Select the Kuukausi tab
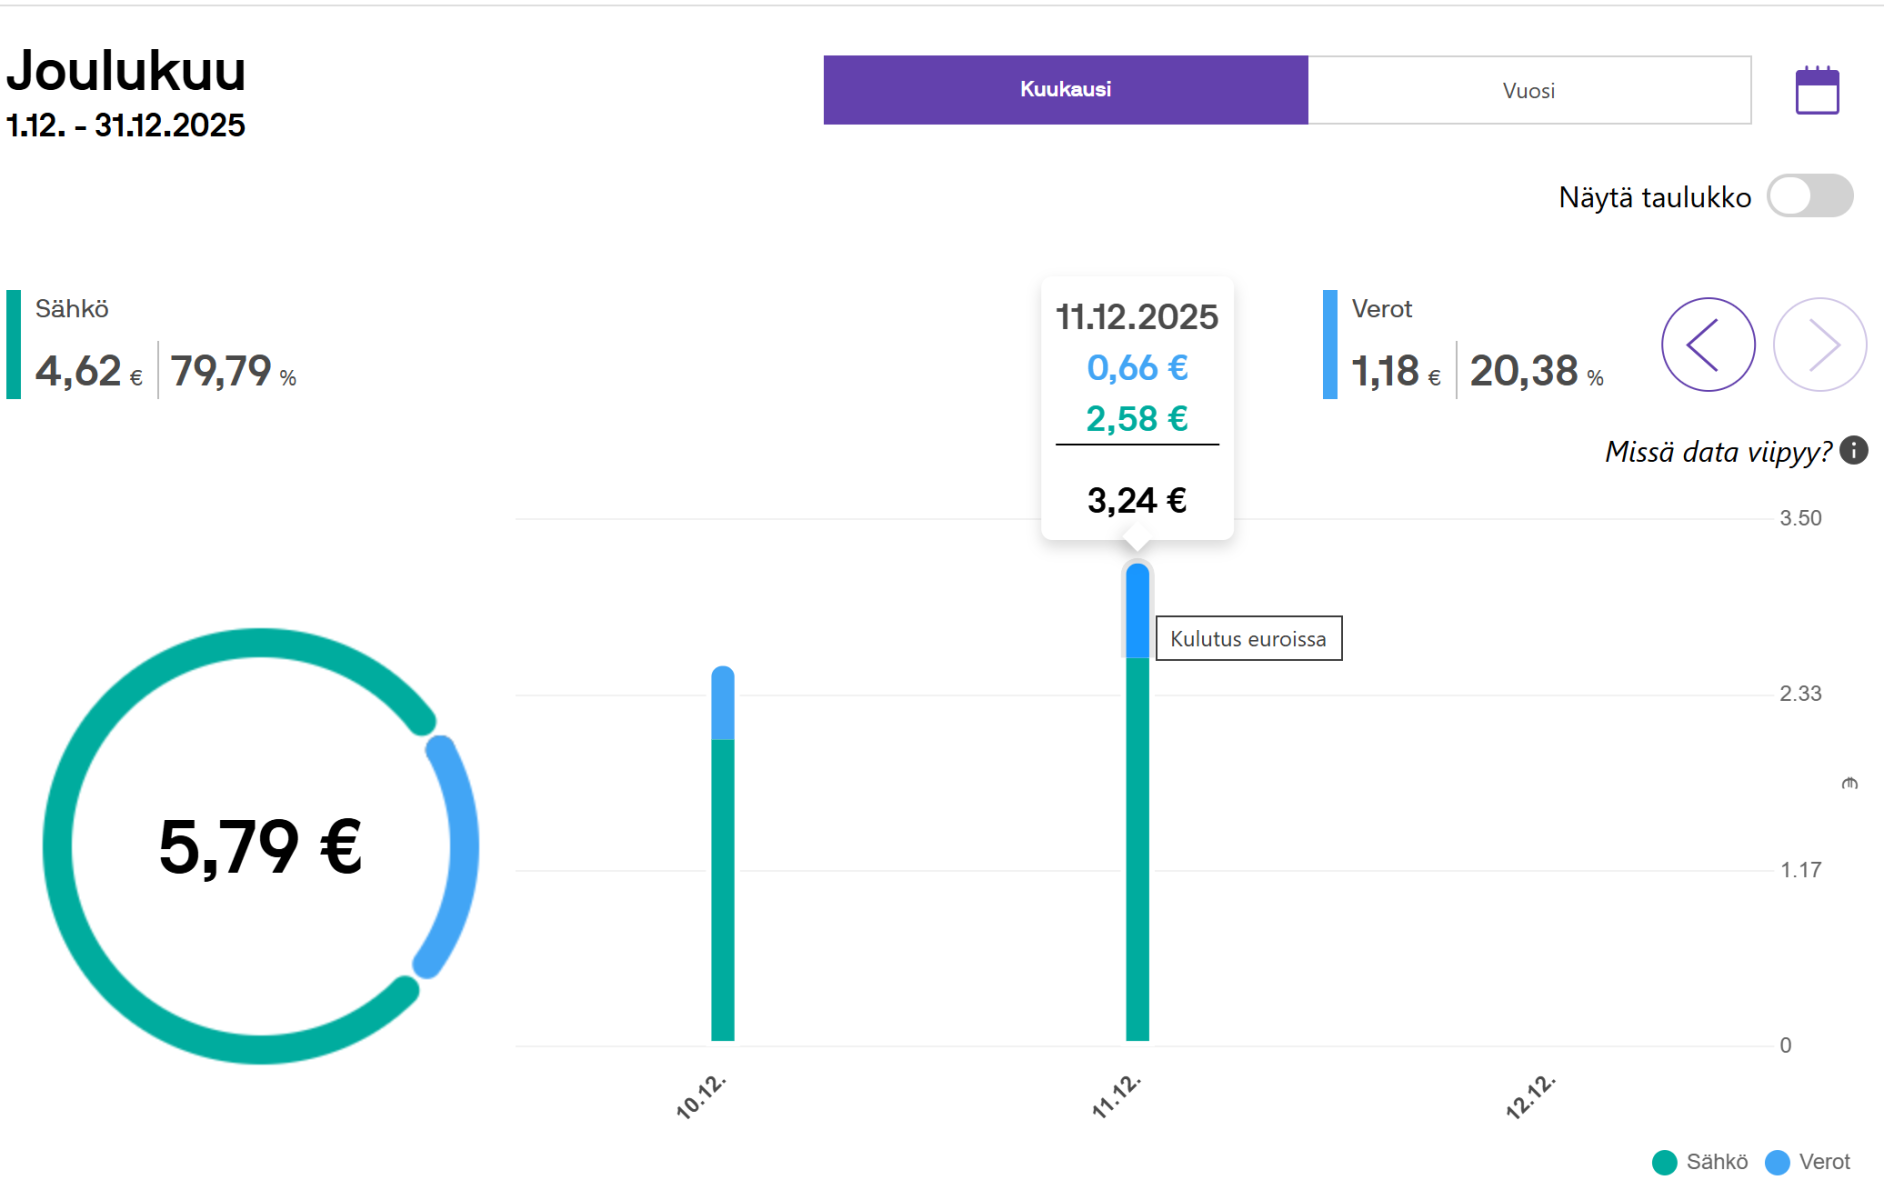Screen dimensions: 1884x1200 (x=1066, y=90)
